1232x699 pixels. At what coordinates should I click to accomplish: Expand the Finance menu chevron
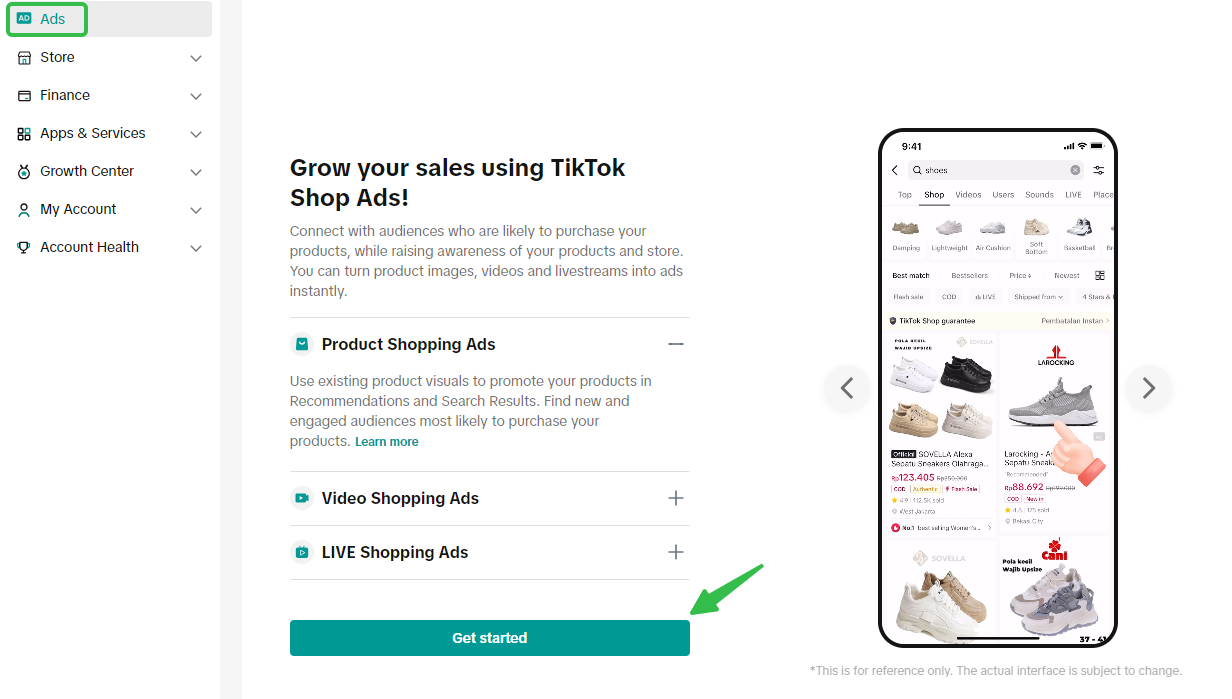(196, 96)
